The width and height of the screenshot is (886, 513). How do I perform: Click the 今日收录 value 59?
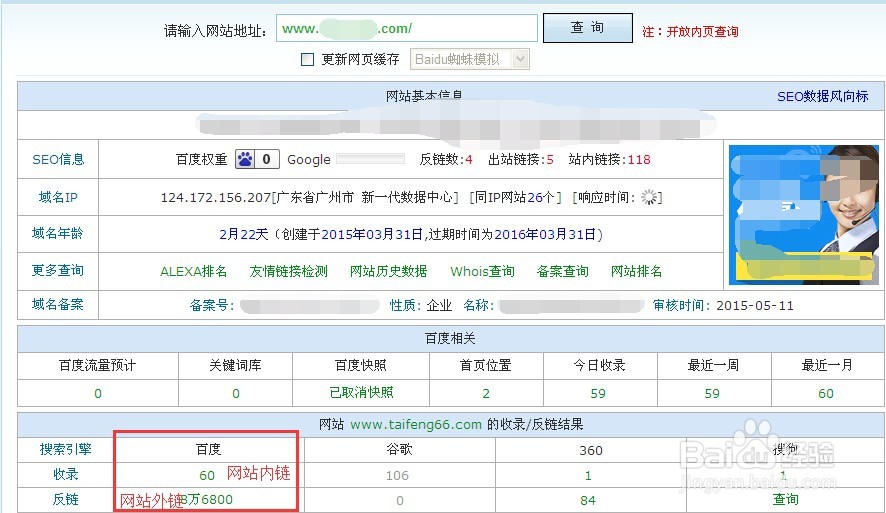coord(598,393)
